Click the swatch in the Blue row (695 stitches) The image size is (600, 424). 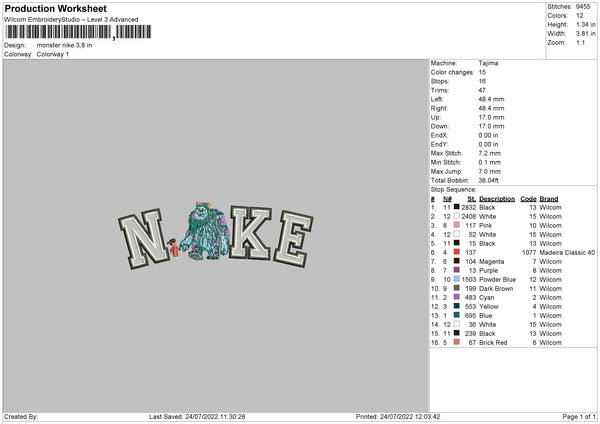coord(457,315)
